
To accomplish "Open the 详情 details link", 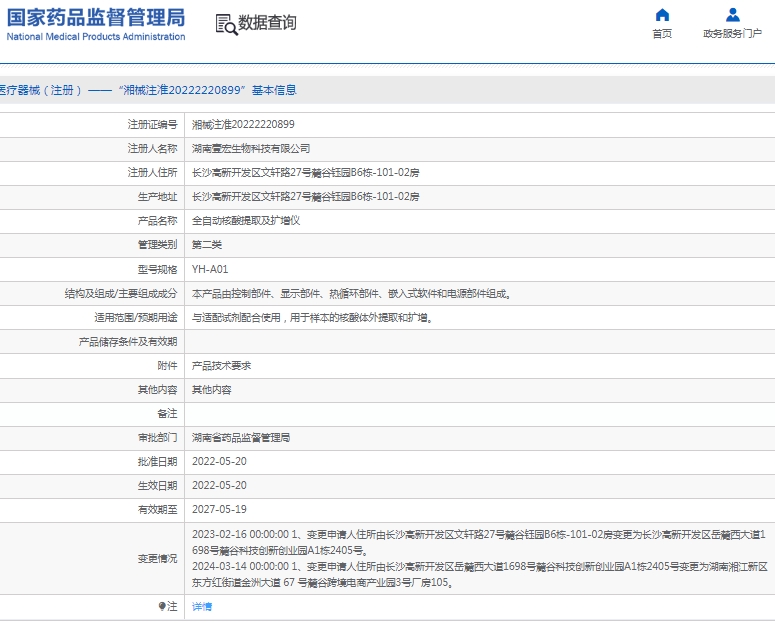I will click(202, 607).
